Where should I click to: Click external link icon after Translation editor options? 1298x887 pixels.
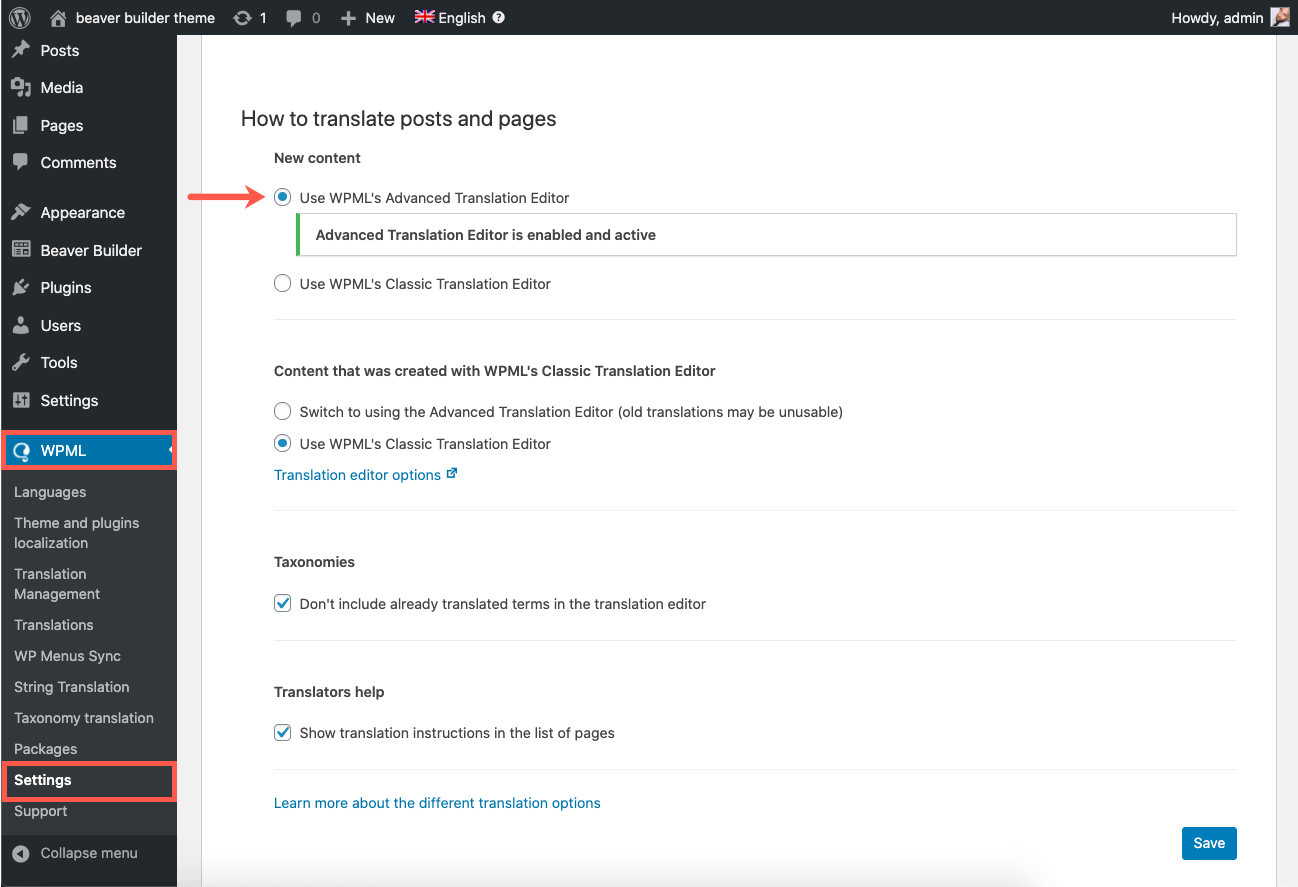tap(452, 474)
